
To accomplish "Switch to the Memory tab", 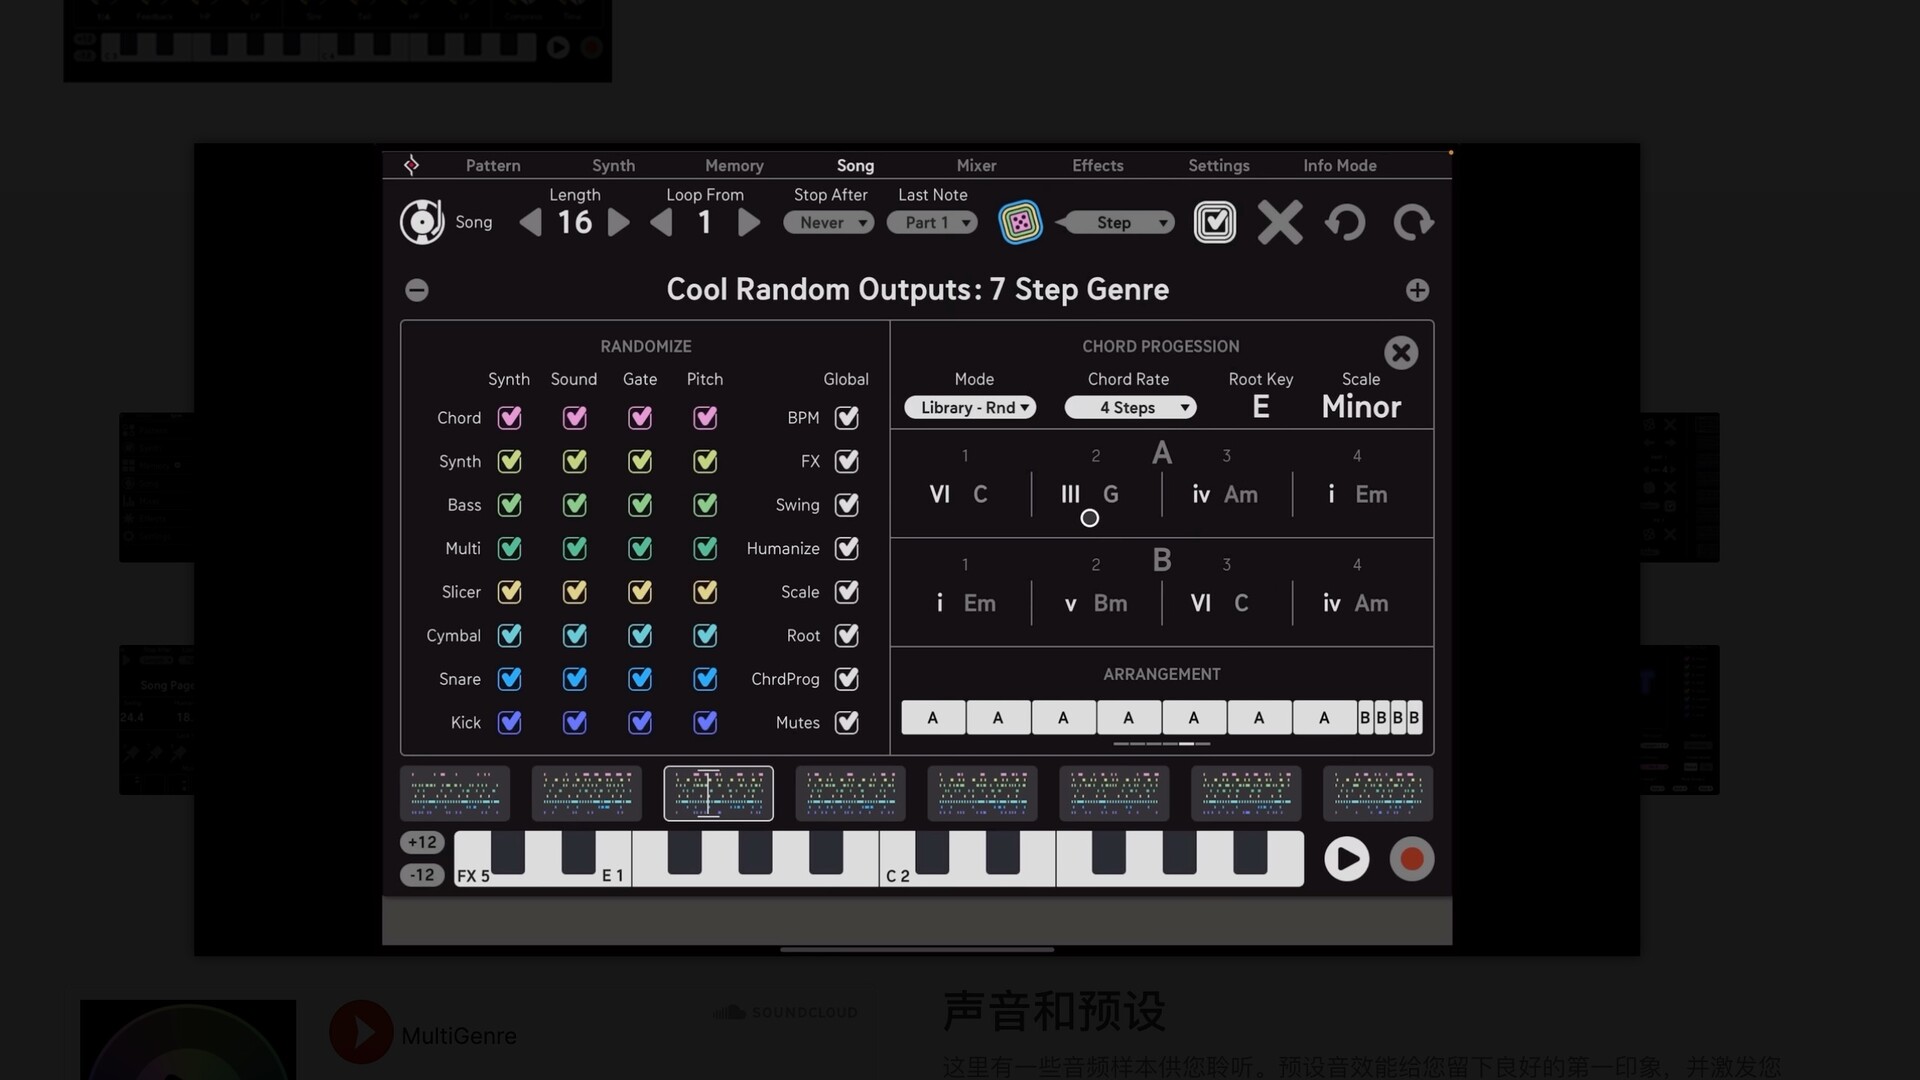I will click(734, 166).
